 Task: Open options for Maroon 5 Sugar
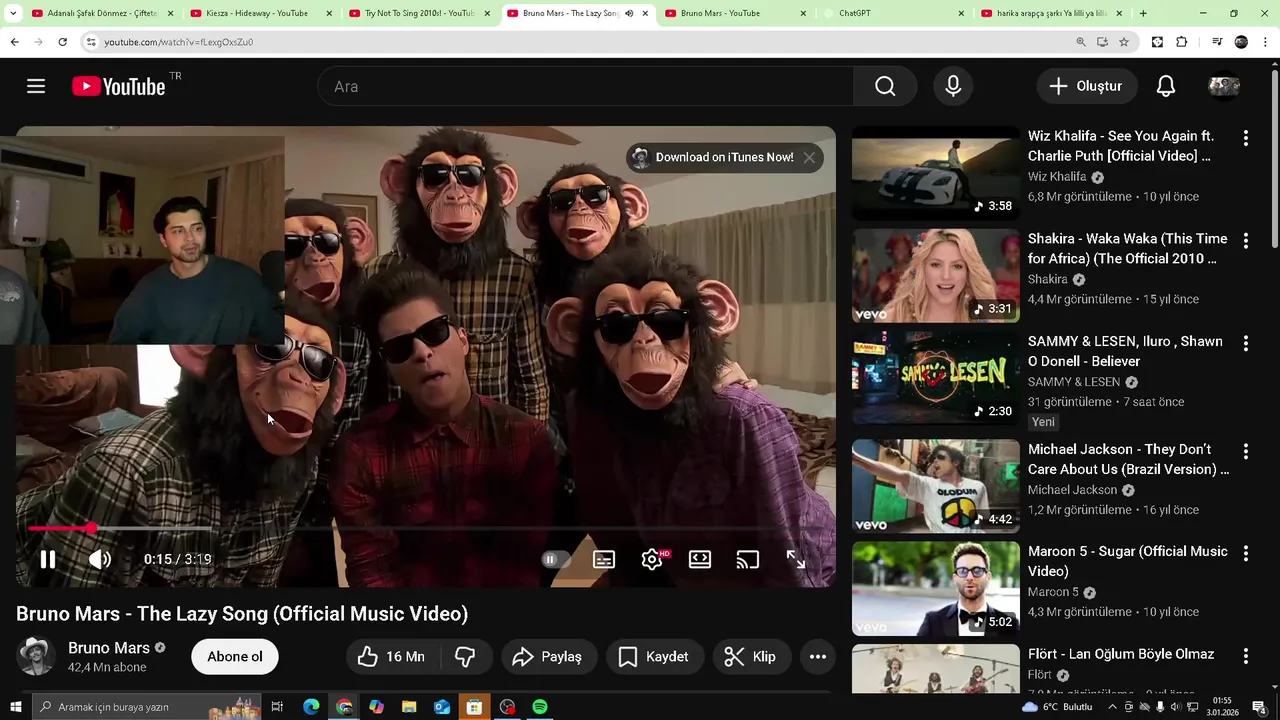[x=1246, y=553]
